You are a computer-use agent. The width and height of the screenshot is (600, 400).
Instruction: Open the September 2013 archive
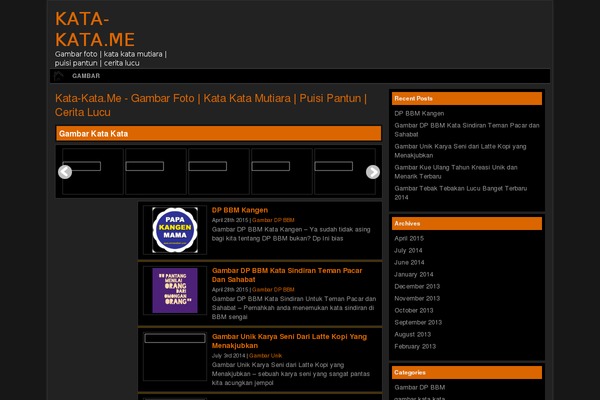[x=418, y=322]
